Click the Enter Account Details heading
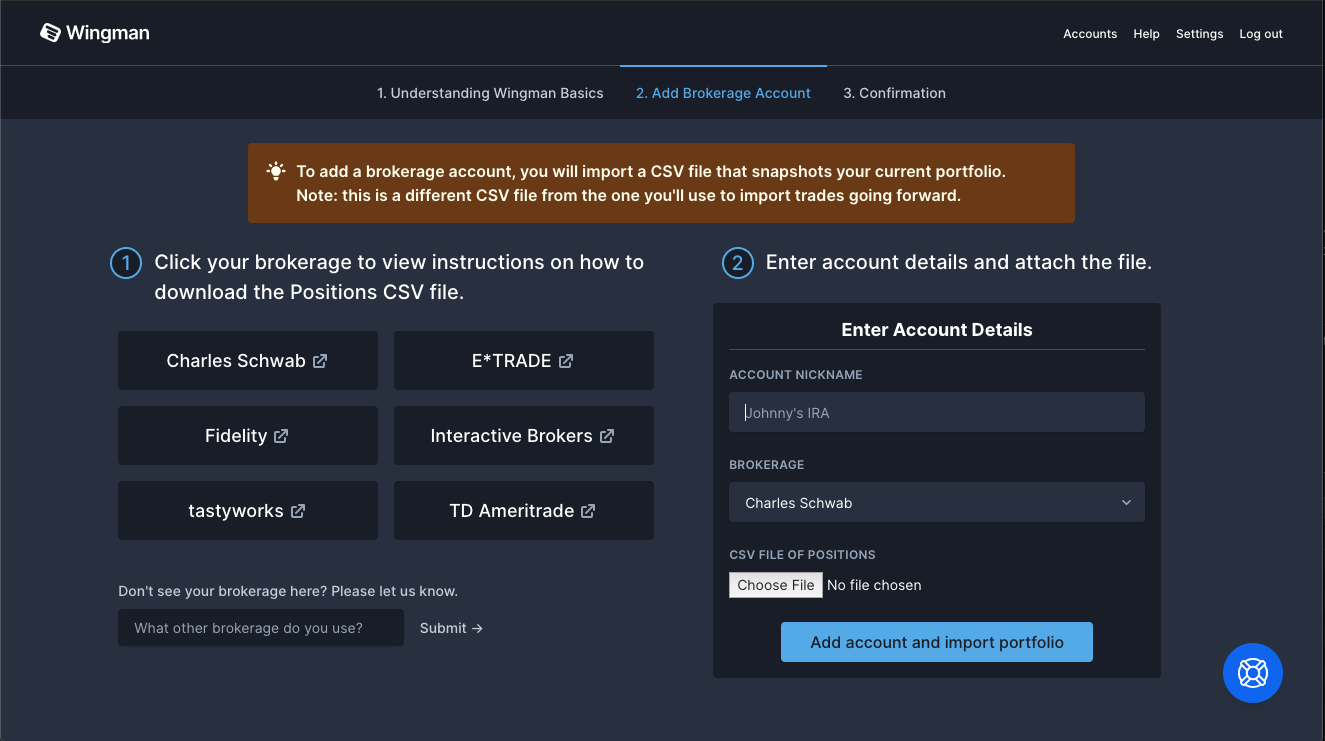 (937, 330)
